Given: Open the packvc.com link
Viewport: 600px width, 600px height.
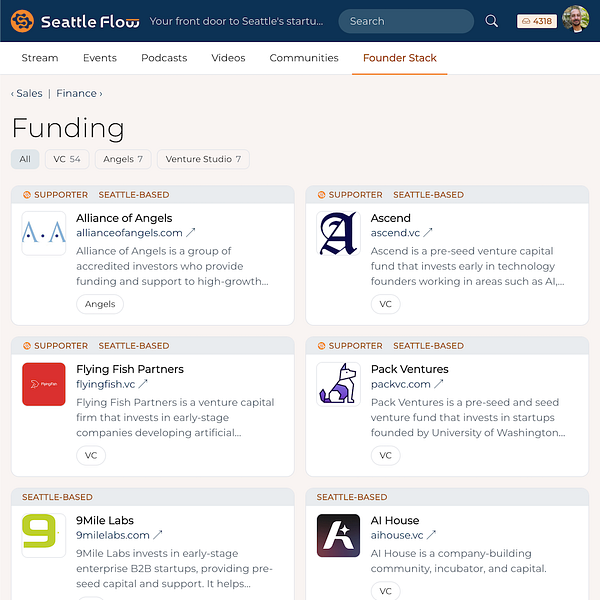Looking at the screenshot, I should (400, 384).
